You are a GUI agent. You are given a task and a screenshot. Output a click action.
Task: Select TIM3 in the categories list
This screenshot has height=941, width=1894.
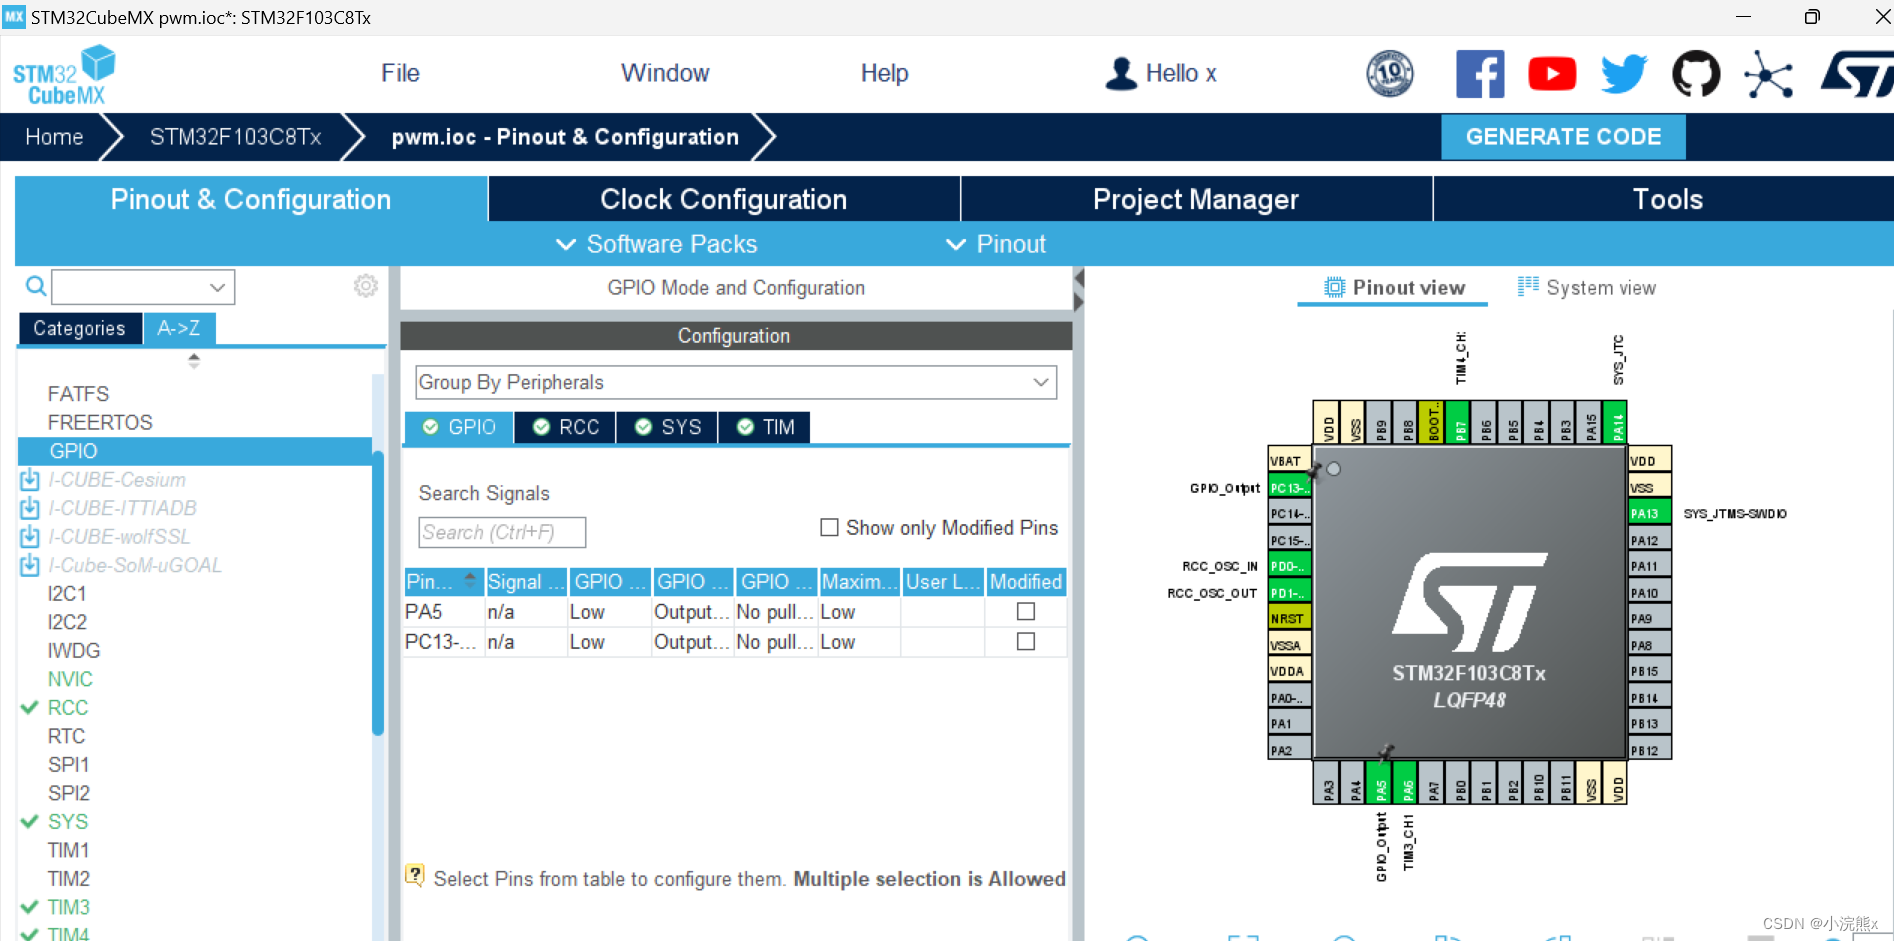(68, 907)
